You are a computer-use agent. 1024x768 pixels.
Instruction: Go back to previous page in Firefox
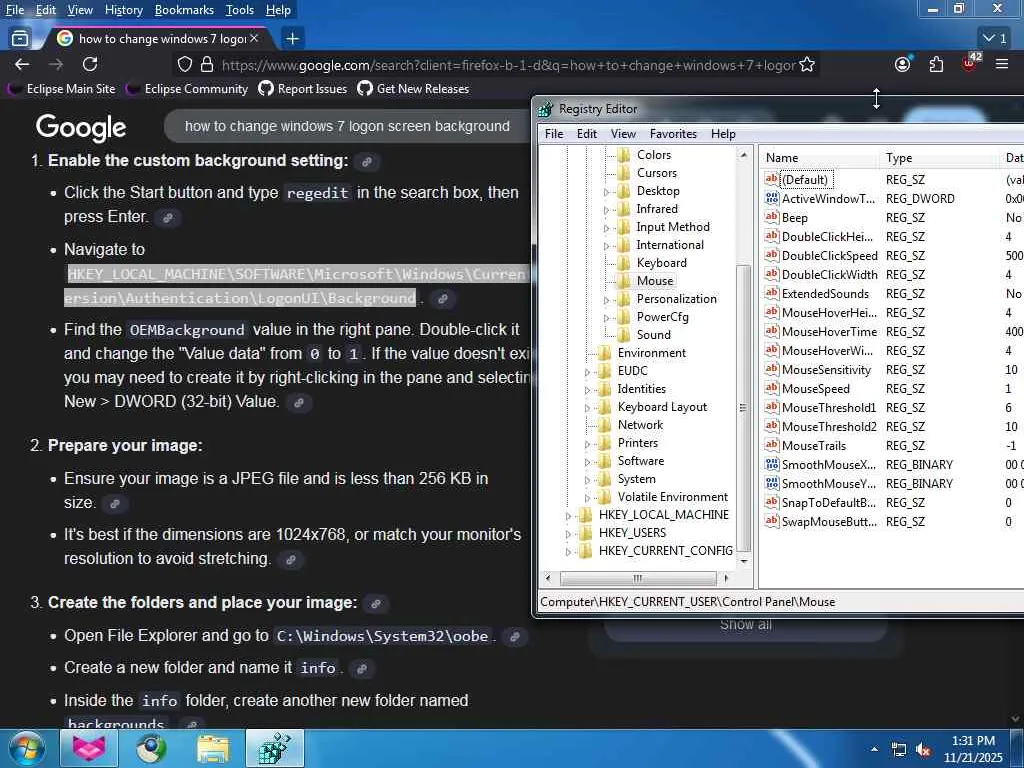(22, 64)
